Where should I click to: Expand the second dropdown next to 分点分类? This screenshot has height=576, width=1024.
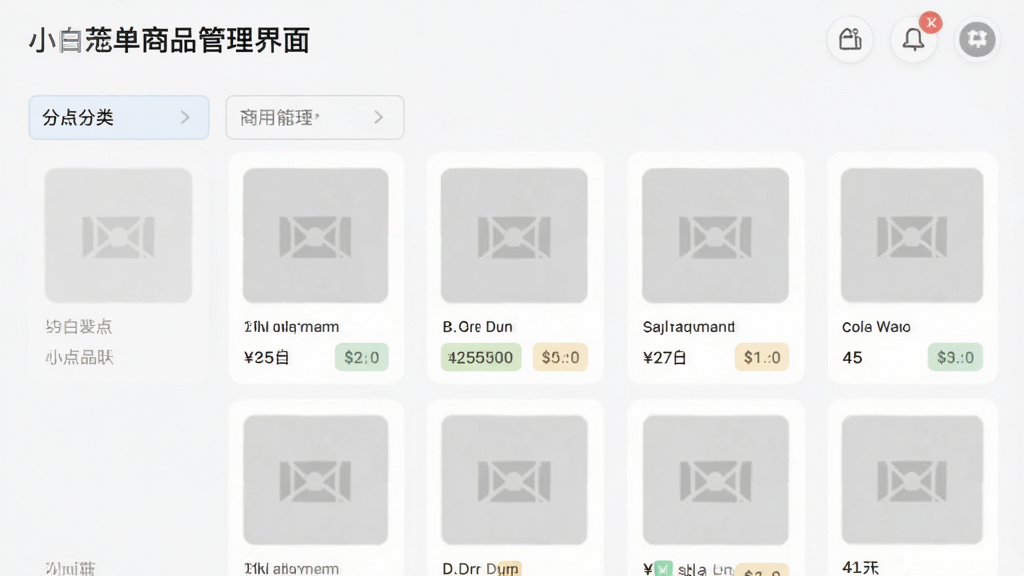pos(315,118)
